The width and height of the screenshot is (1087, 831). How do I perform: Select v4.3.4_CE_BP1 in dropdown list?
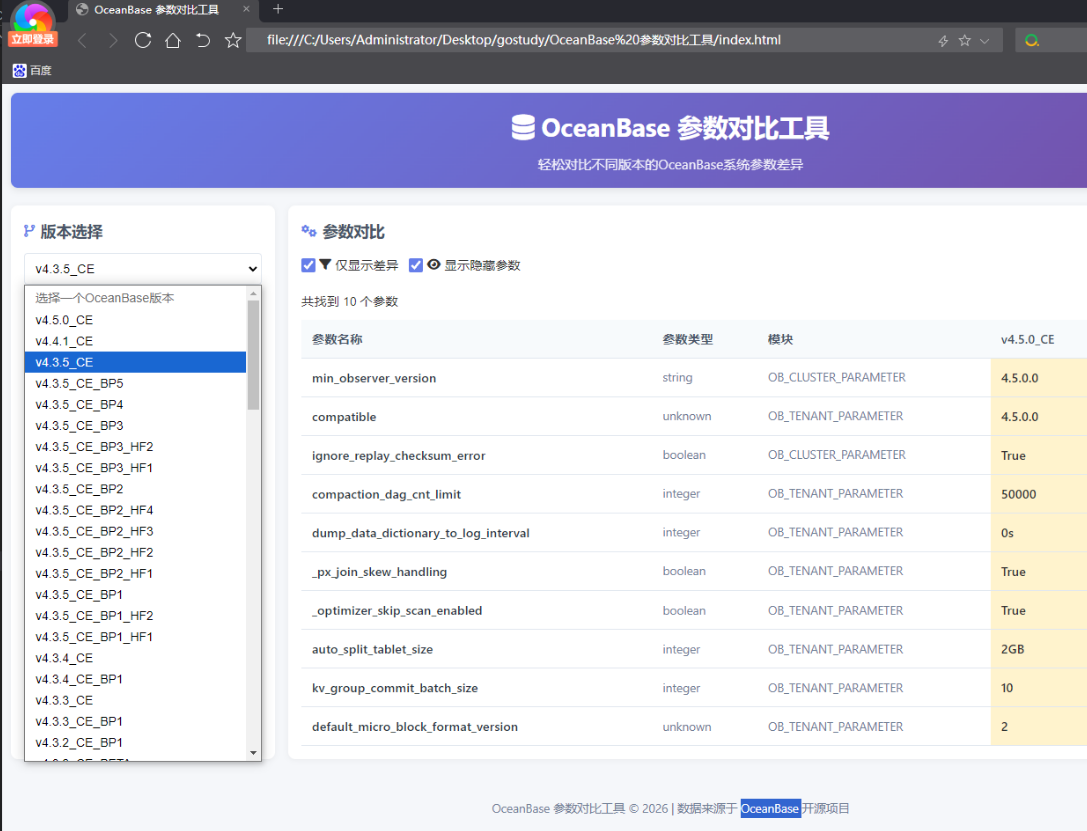[135, 679]
